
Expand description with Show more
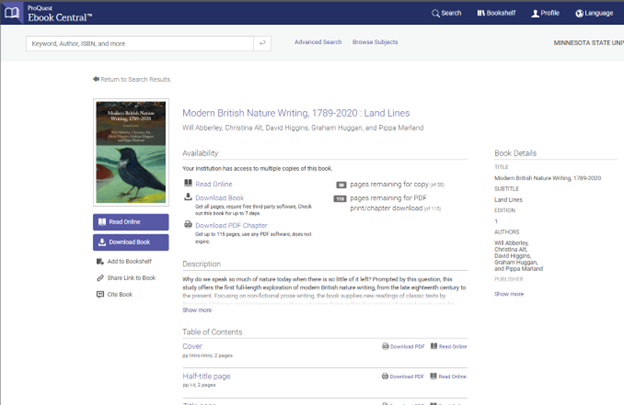click(x=197, y=310)
